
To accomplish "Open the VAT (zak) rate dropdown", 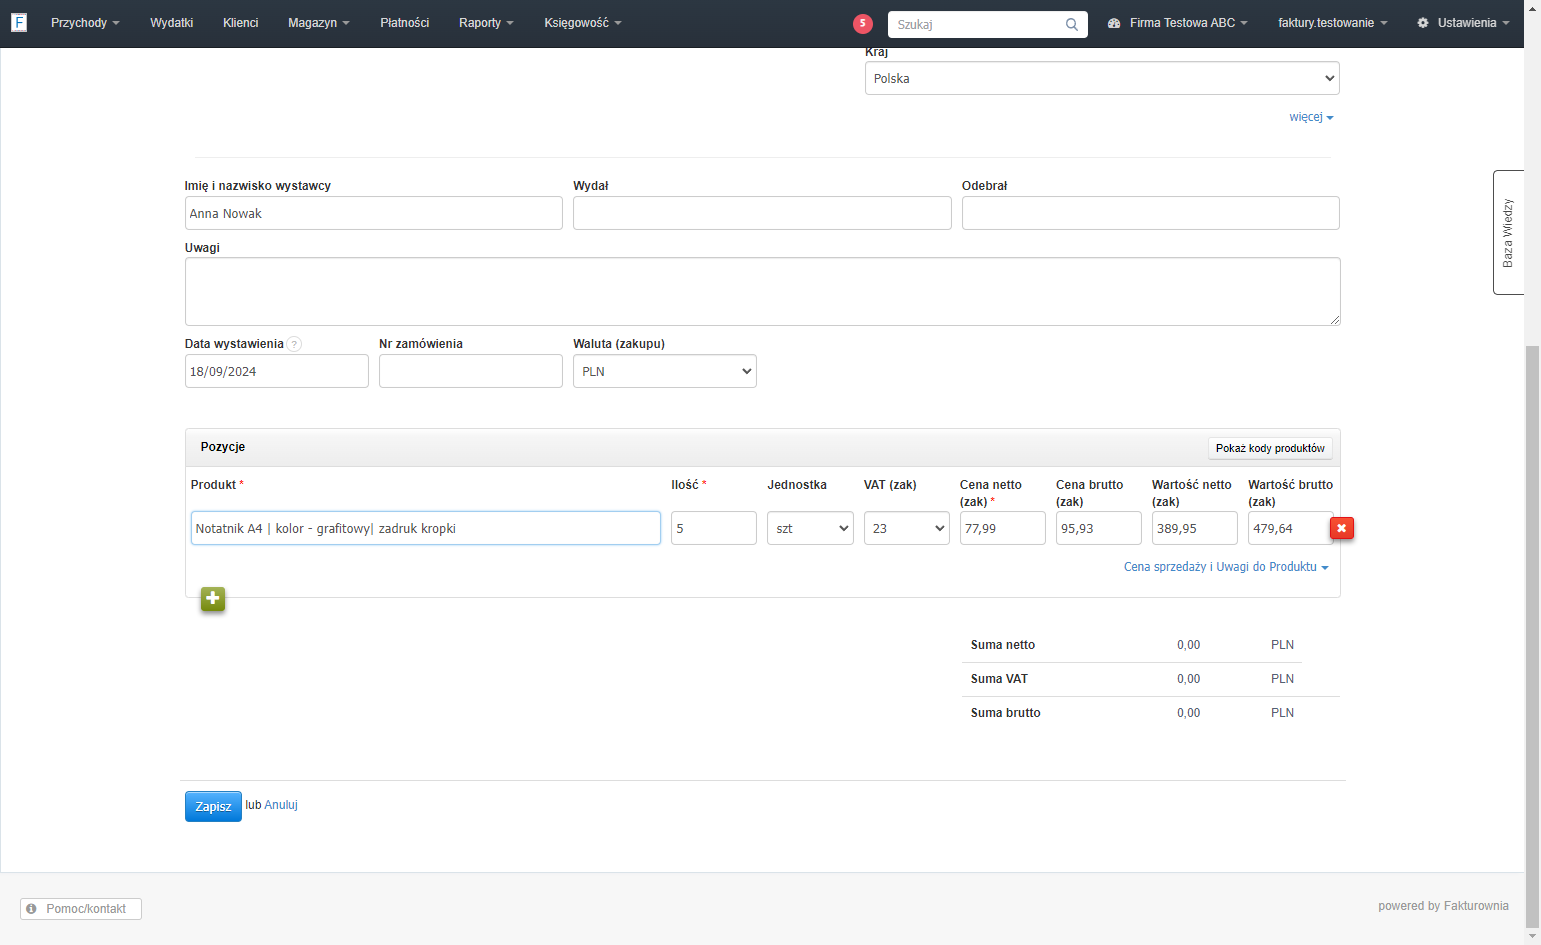I will 907,528.
